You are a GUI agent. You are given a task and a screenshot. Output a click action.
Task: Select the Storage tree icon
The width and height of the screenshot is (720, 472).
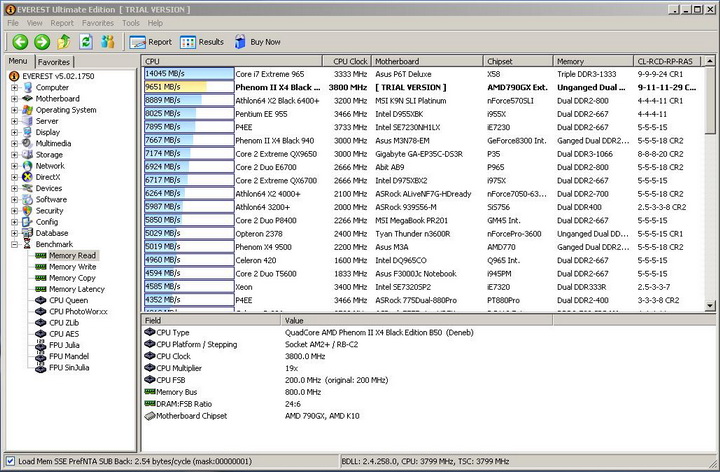[x=28, y=155]
